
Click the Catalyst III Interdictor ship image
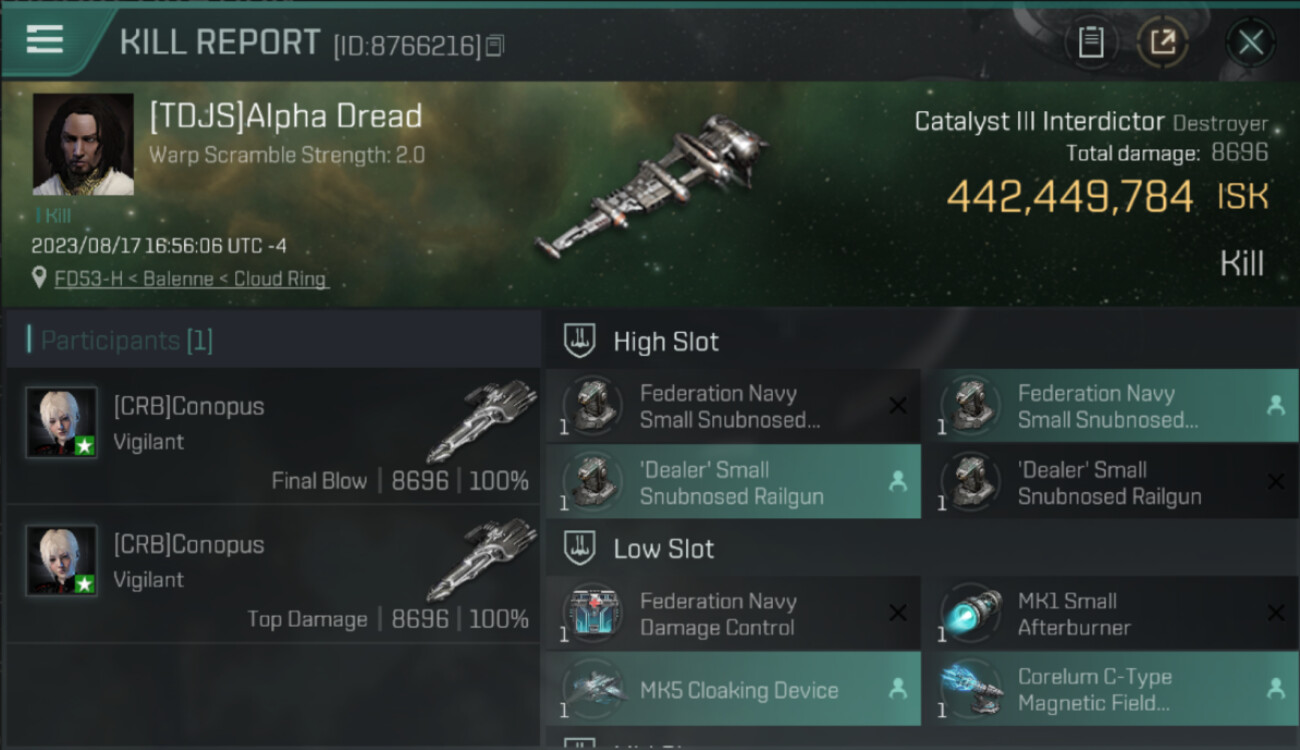click(650, 188)
